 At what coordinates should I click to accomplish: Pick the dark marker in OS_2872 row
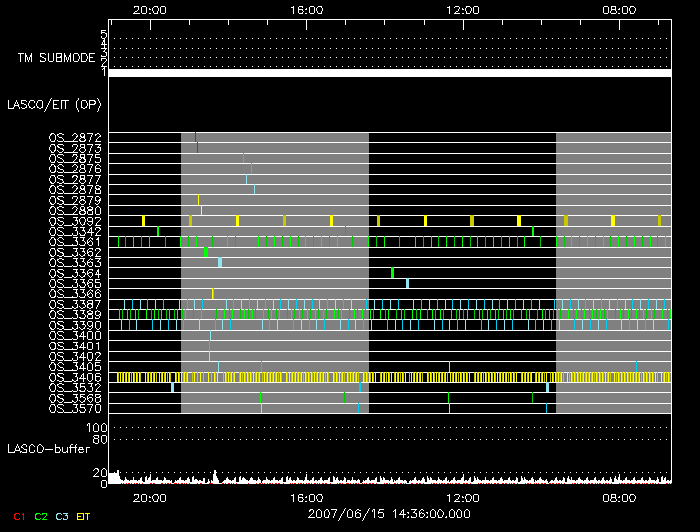click(x=196, y=137)
